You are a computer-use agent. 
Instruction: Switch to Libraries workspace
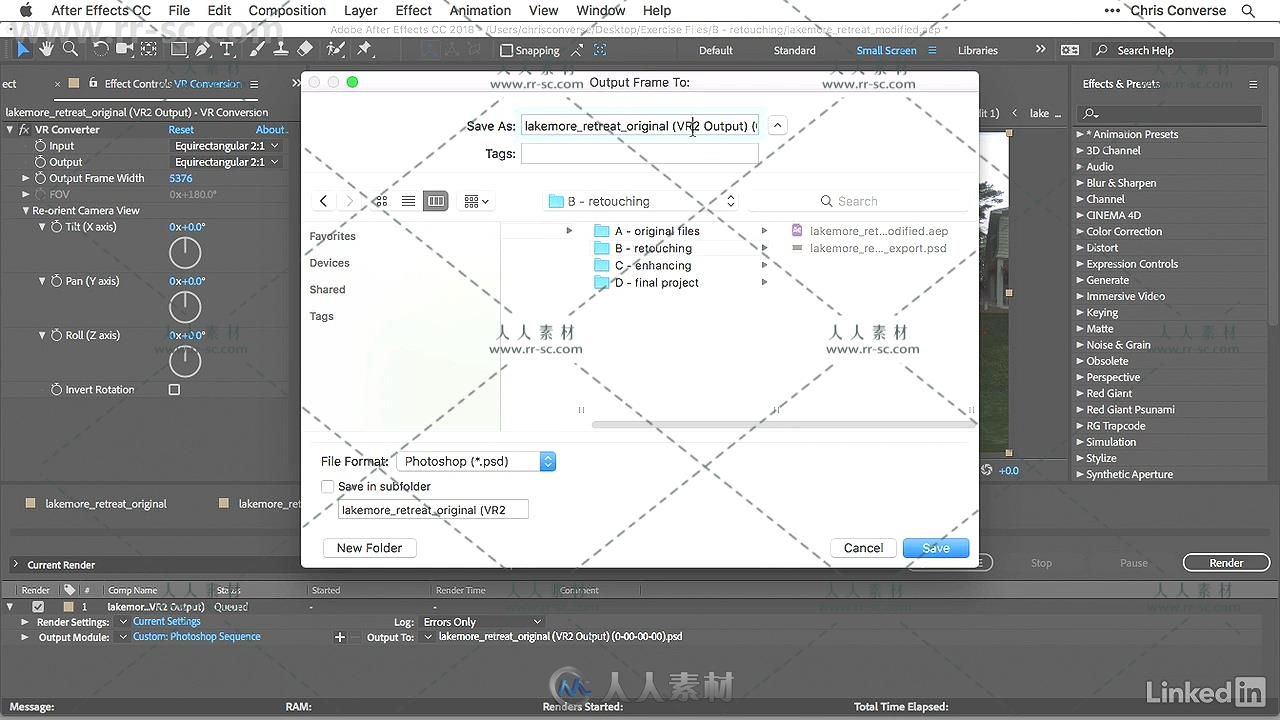pos(978,50)
